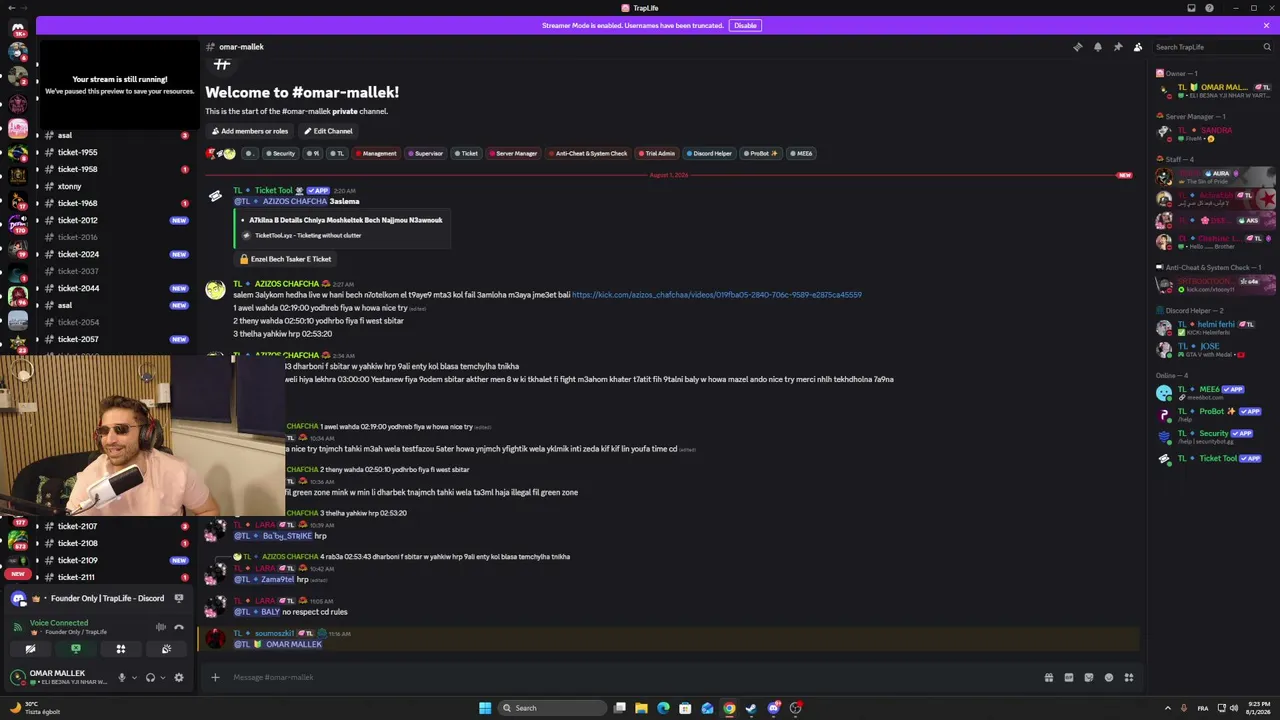Click the Search TrapLife field
This screenshot has height=720, width=1280.
click(x=1212, y=47)
